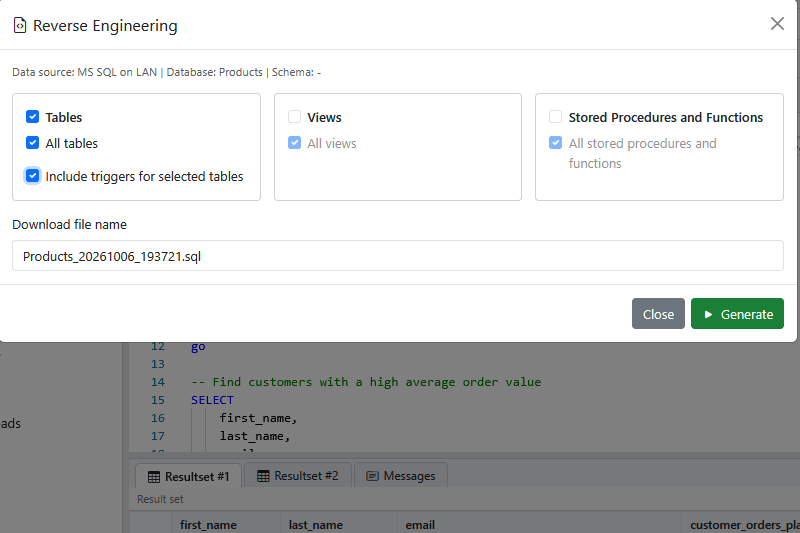Click the go statement on line 12

coord(198,346)
